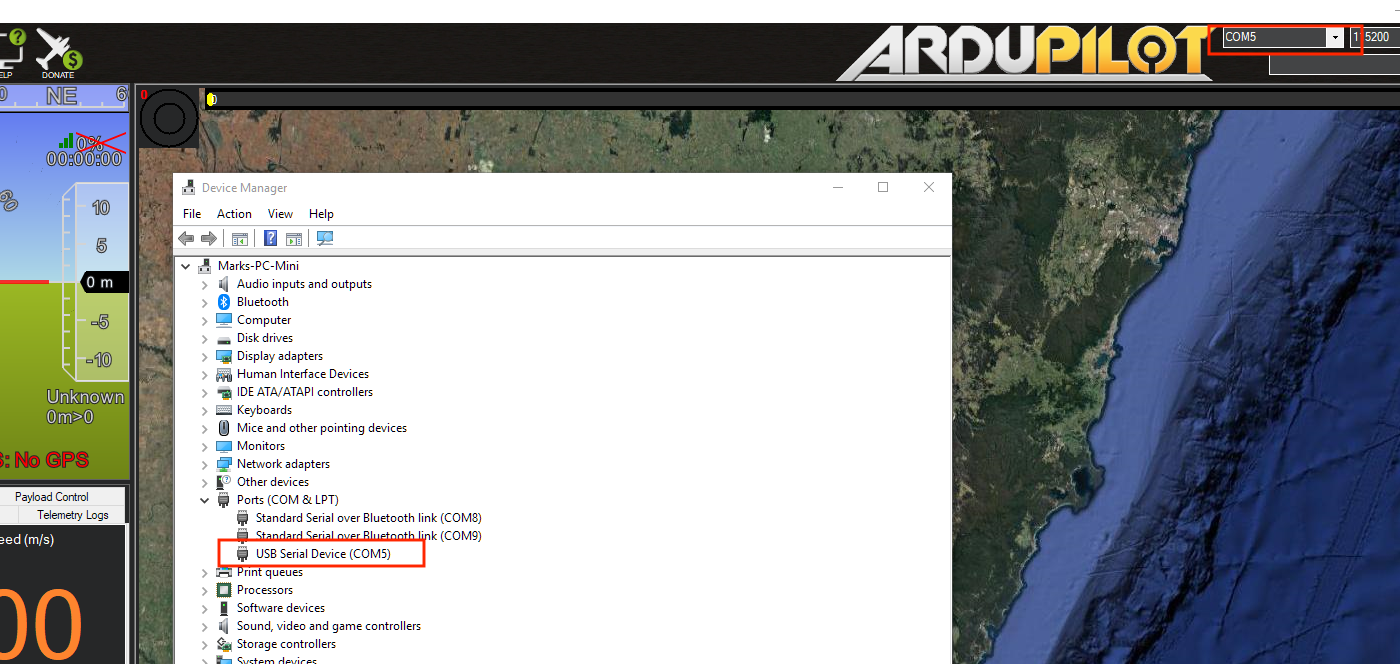Open the View menu in Device Manager
Viewport: 1400px width, 664px height.
click(x=280, y=214)
